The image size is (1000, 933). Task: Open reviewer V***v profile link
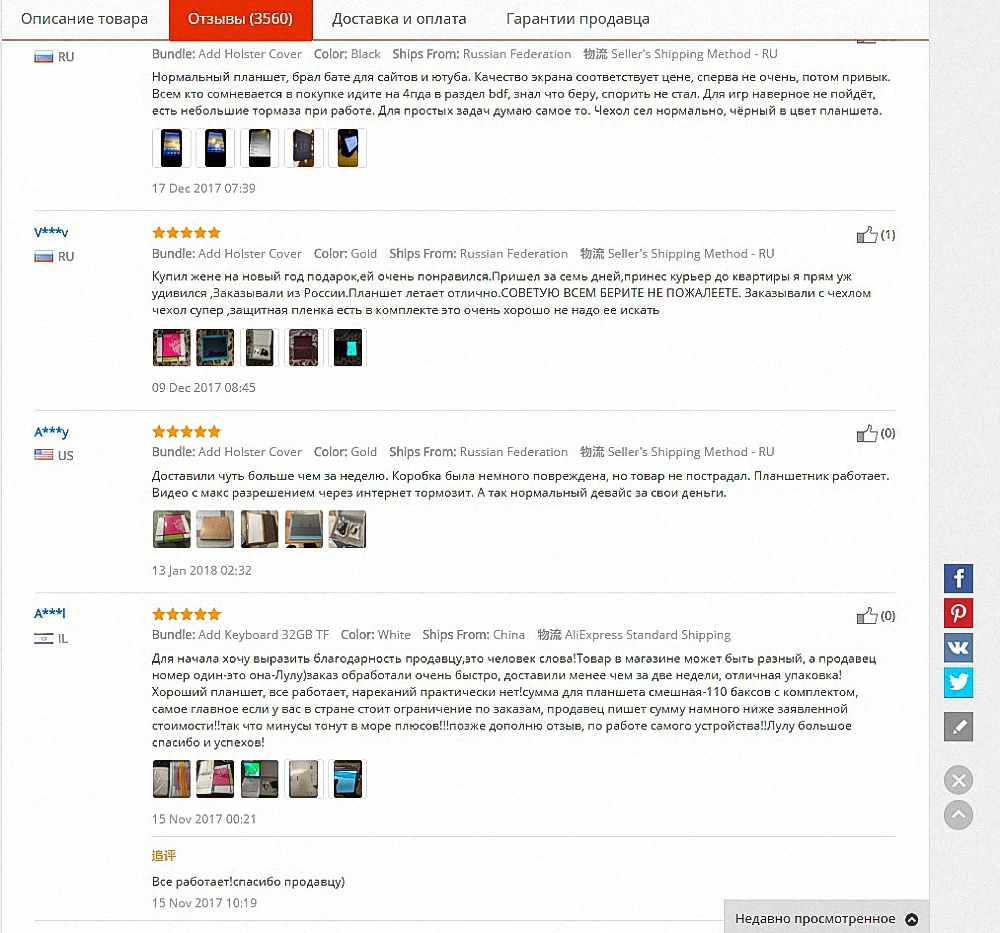[x=51, y=232]
